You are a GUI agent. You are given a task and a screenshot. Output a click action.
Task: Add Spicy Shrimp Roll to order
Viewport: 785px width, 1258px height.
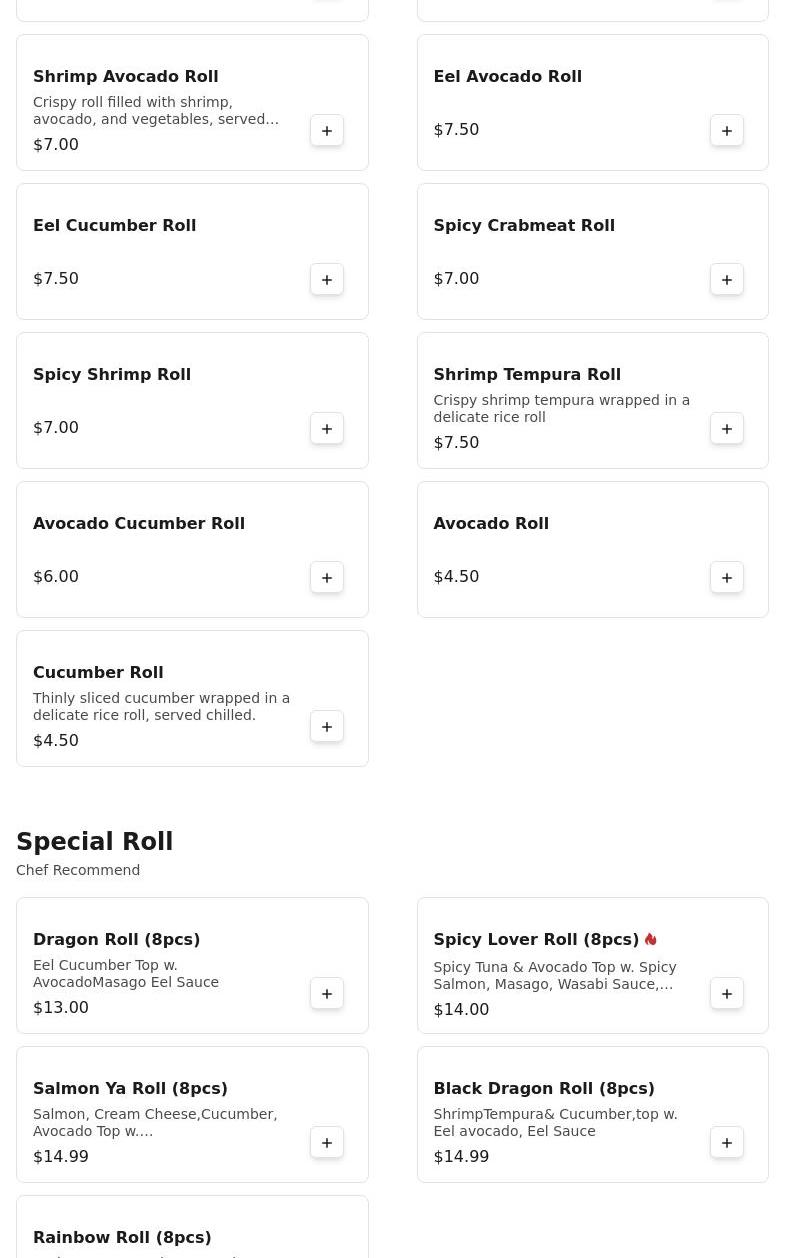[x=327, y=429]
